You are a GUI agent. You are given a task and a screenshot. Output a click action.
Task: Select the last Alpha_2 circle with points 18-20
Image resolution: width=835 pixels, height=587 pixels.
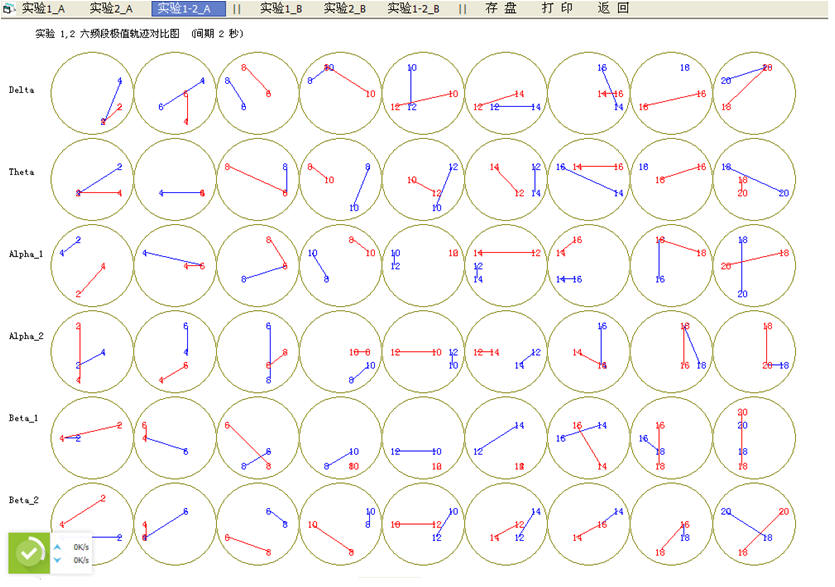[x=754, y=352]
